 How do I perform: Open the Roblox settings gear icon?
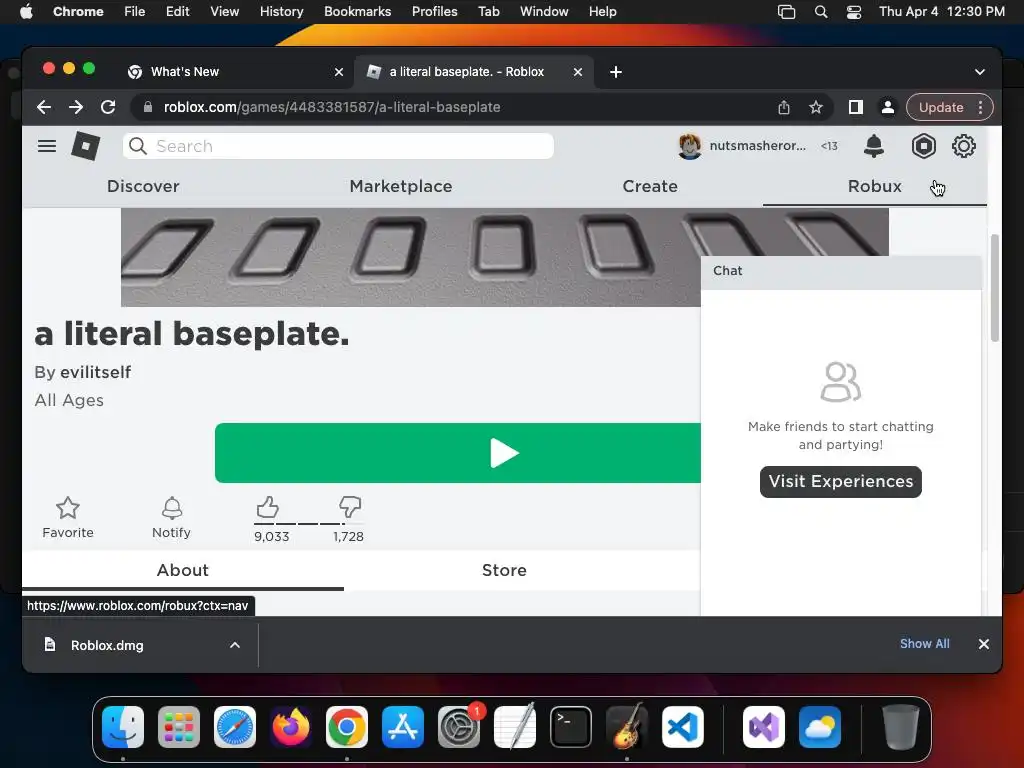[x=963, y=146]
